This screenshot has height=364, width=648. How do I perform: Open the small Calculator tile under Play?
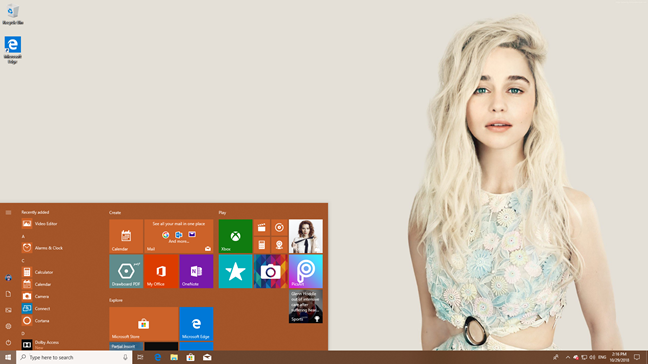pos(262,245)
